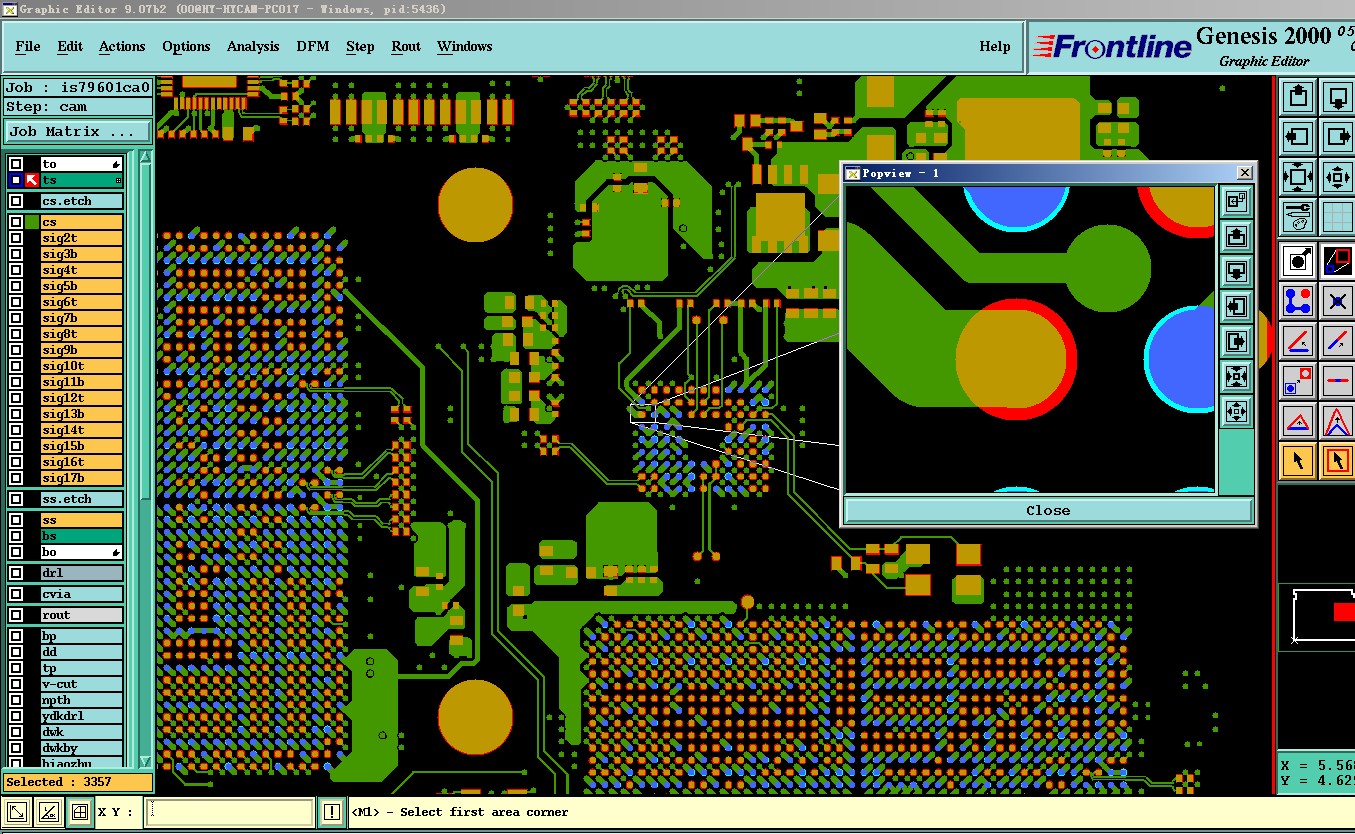This screenshot has height=834, width=1355.
Task: Click the exclamation mark icon in status bar
Action: (x=332, y=813)
